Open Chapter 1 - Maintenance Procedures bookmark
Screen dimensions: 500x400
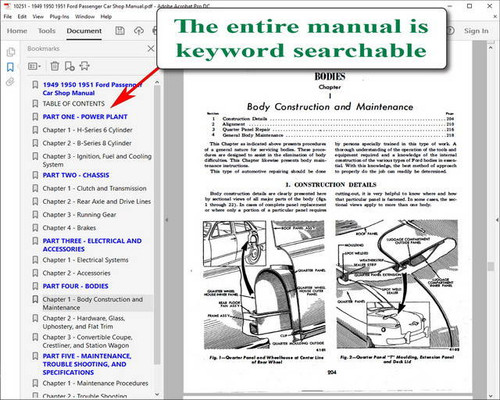click(95, 383)
